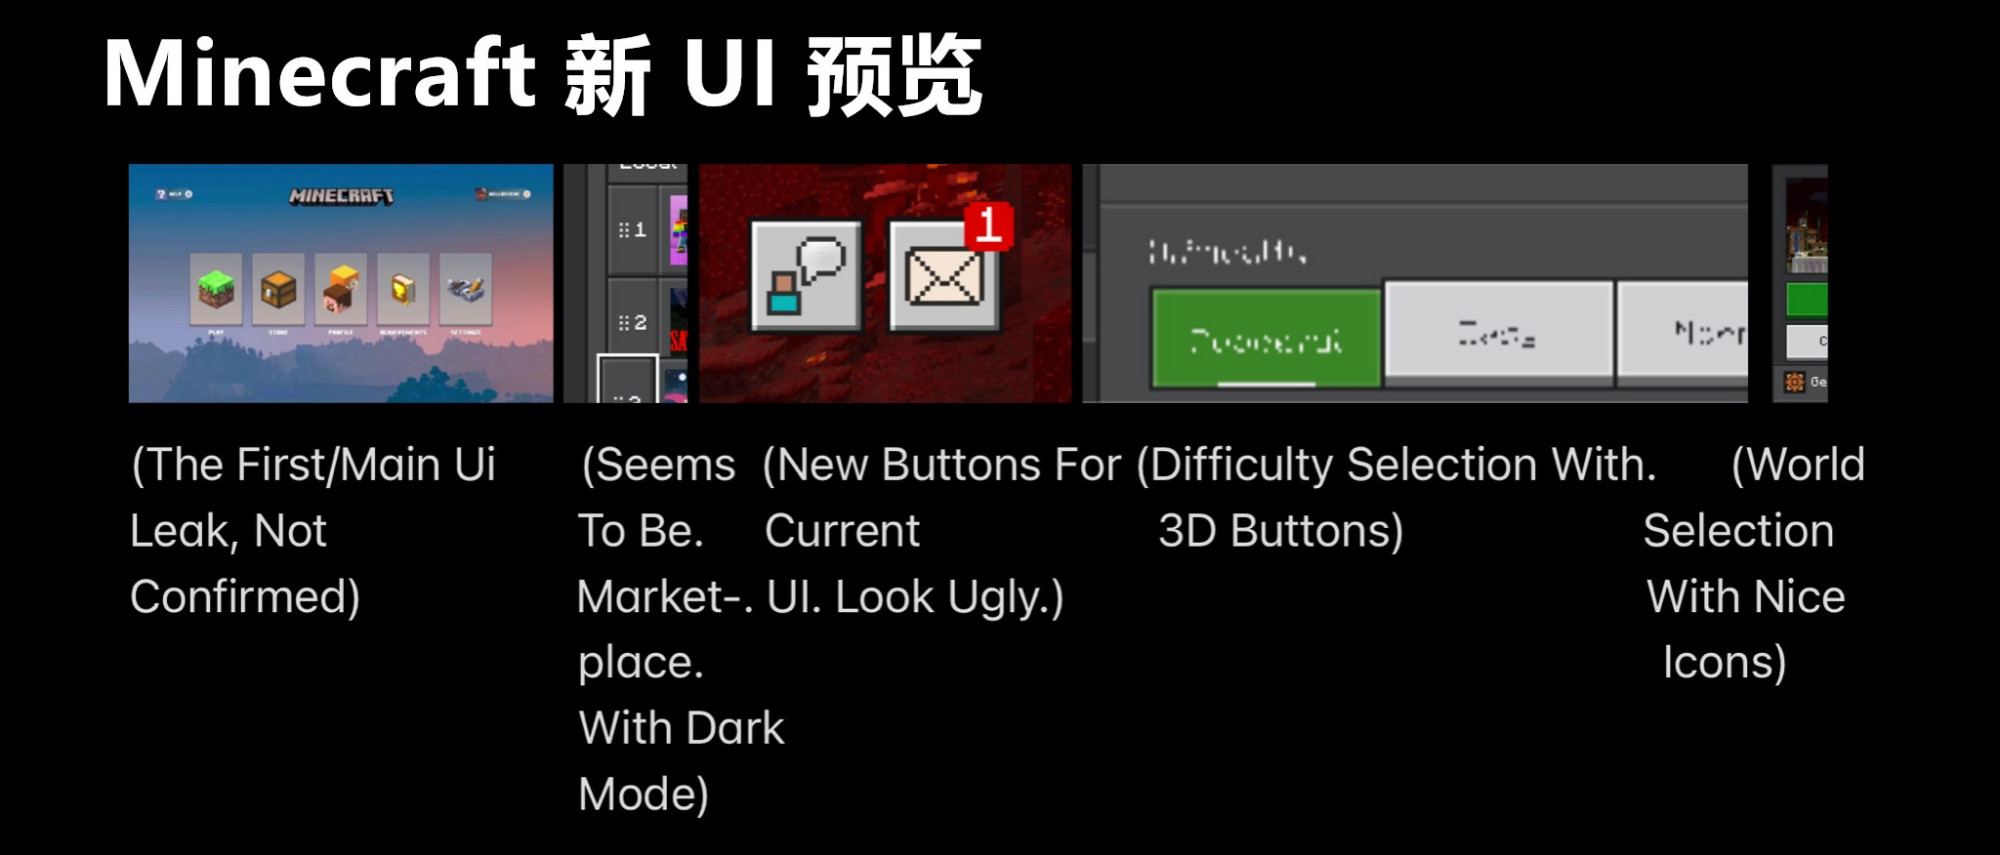
Task: Click the Play grass block icon
Action: point(216,289)
